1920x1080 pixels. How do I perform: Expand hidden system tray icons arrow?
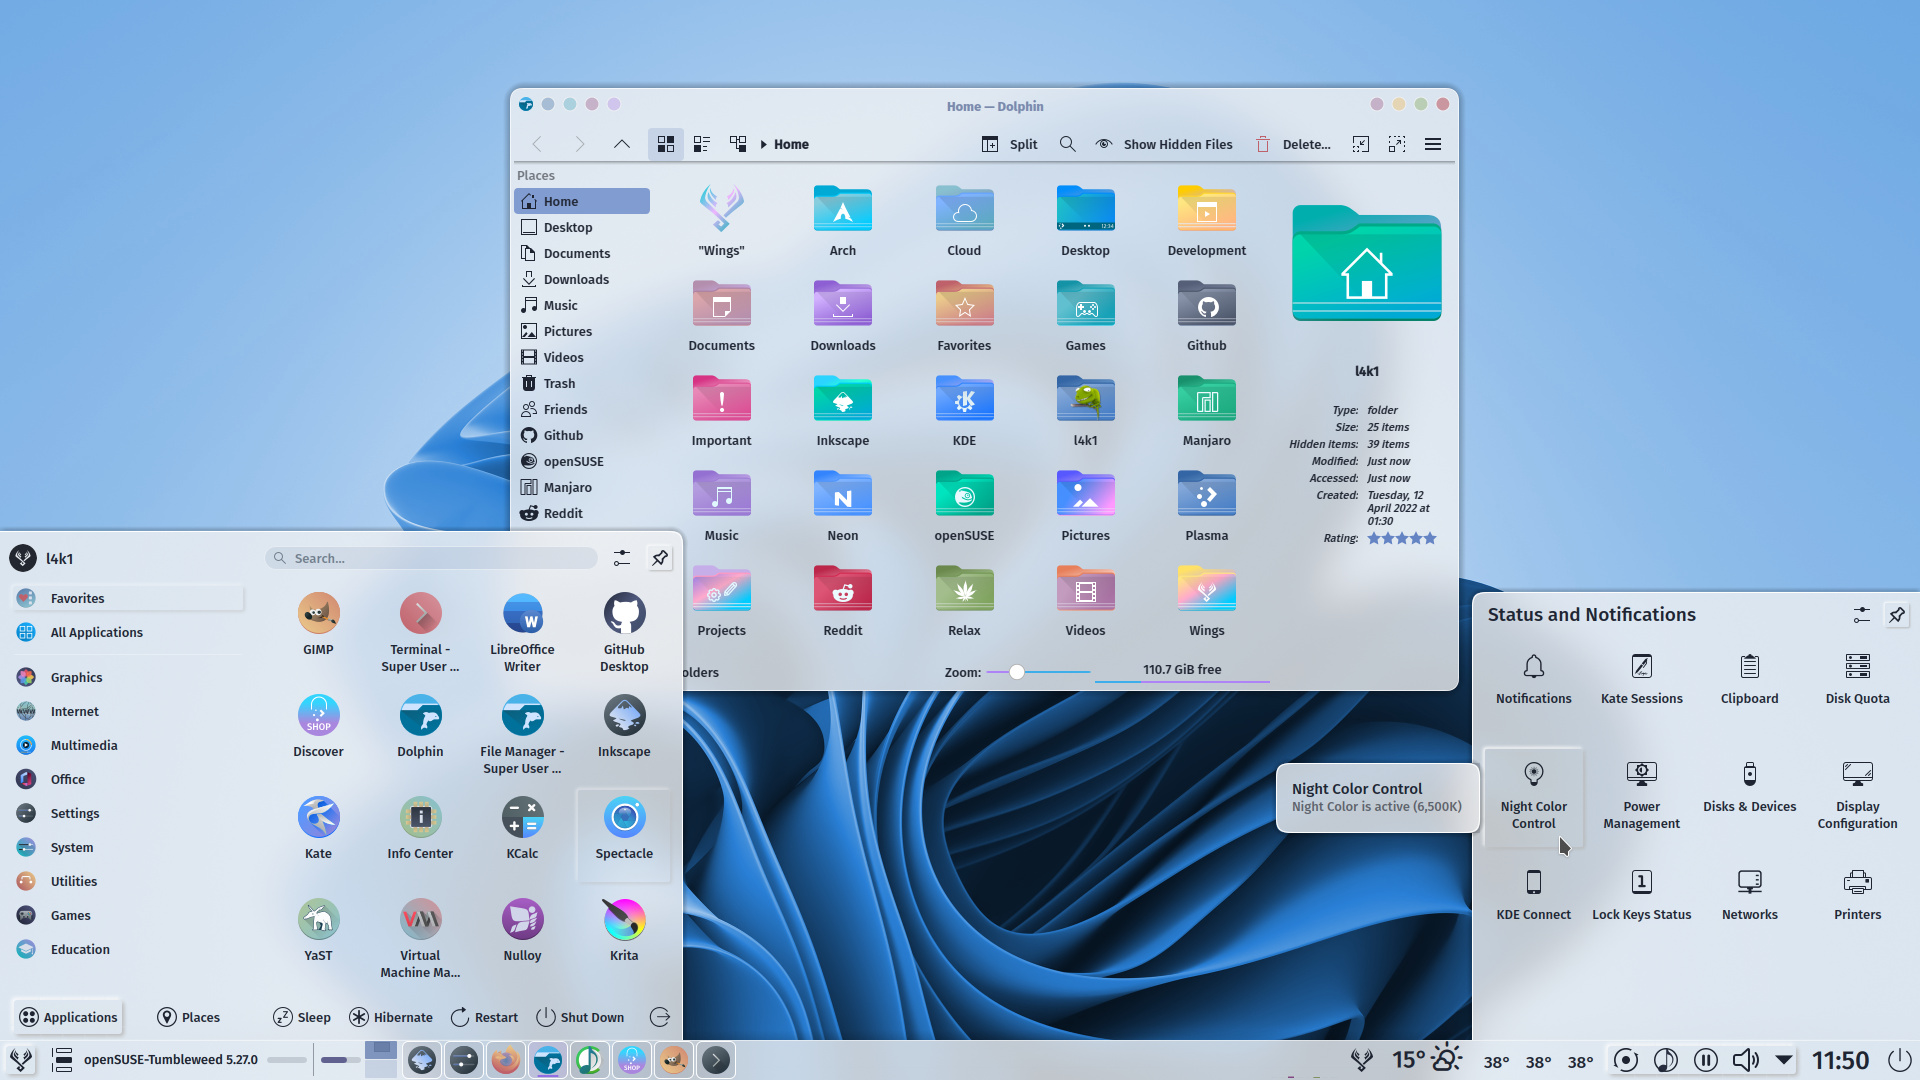pyautogui.click(x=1785, y=1060)
